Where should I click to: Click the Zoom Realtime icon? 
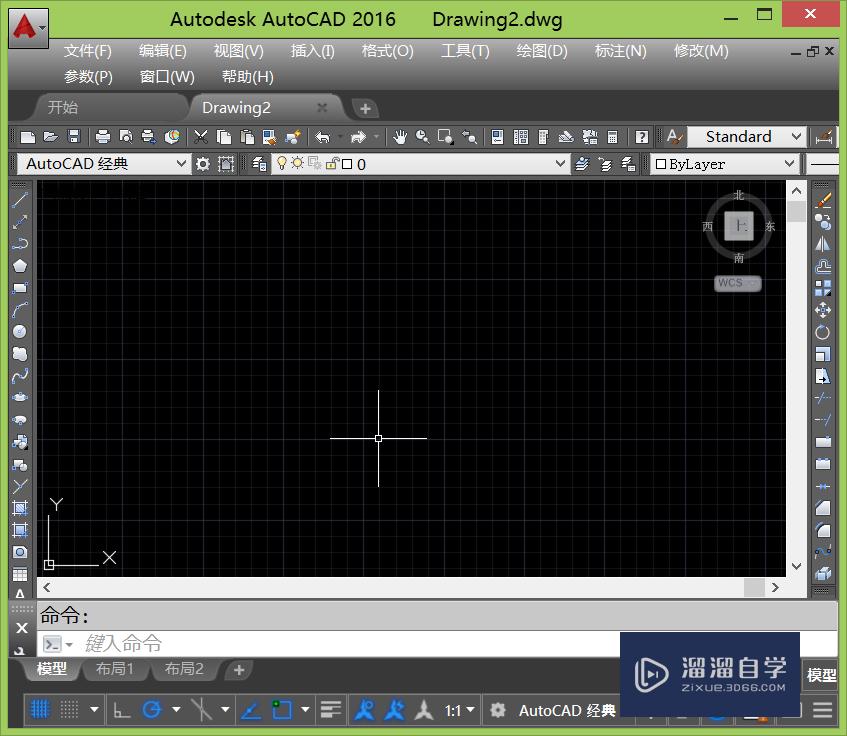[420, 137]
